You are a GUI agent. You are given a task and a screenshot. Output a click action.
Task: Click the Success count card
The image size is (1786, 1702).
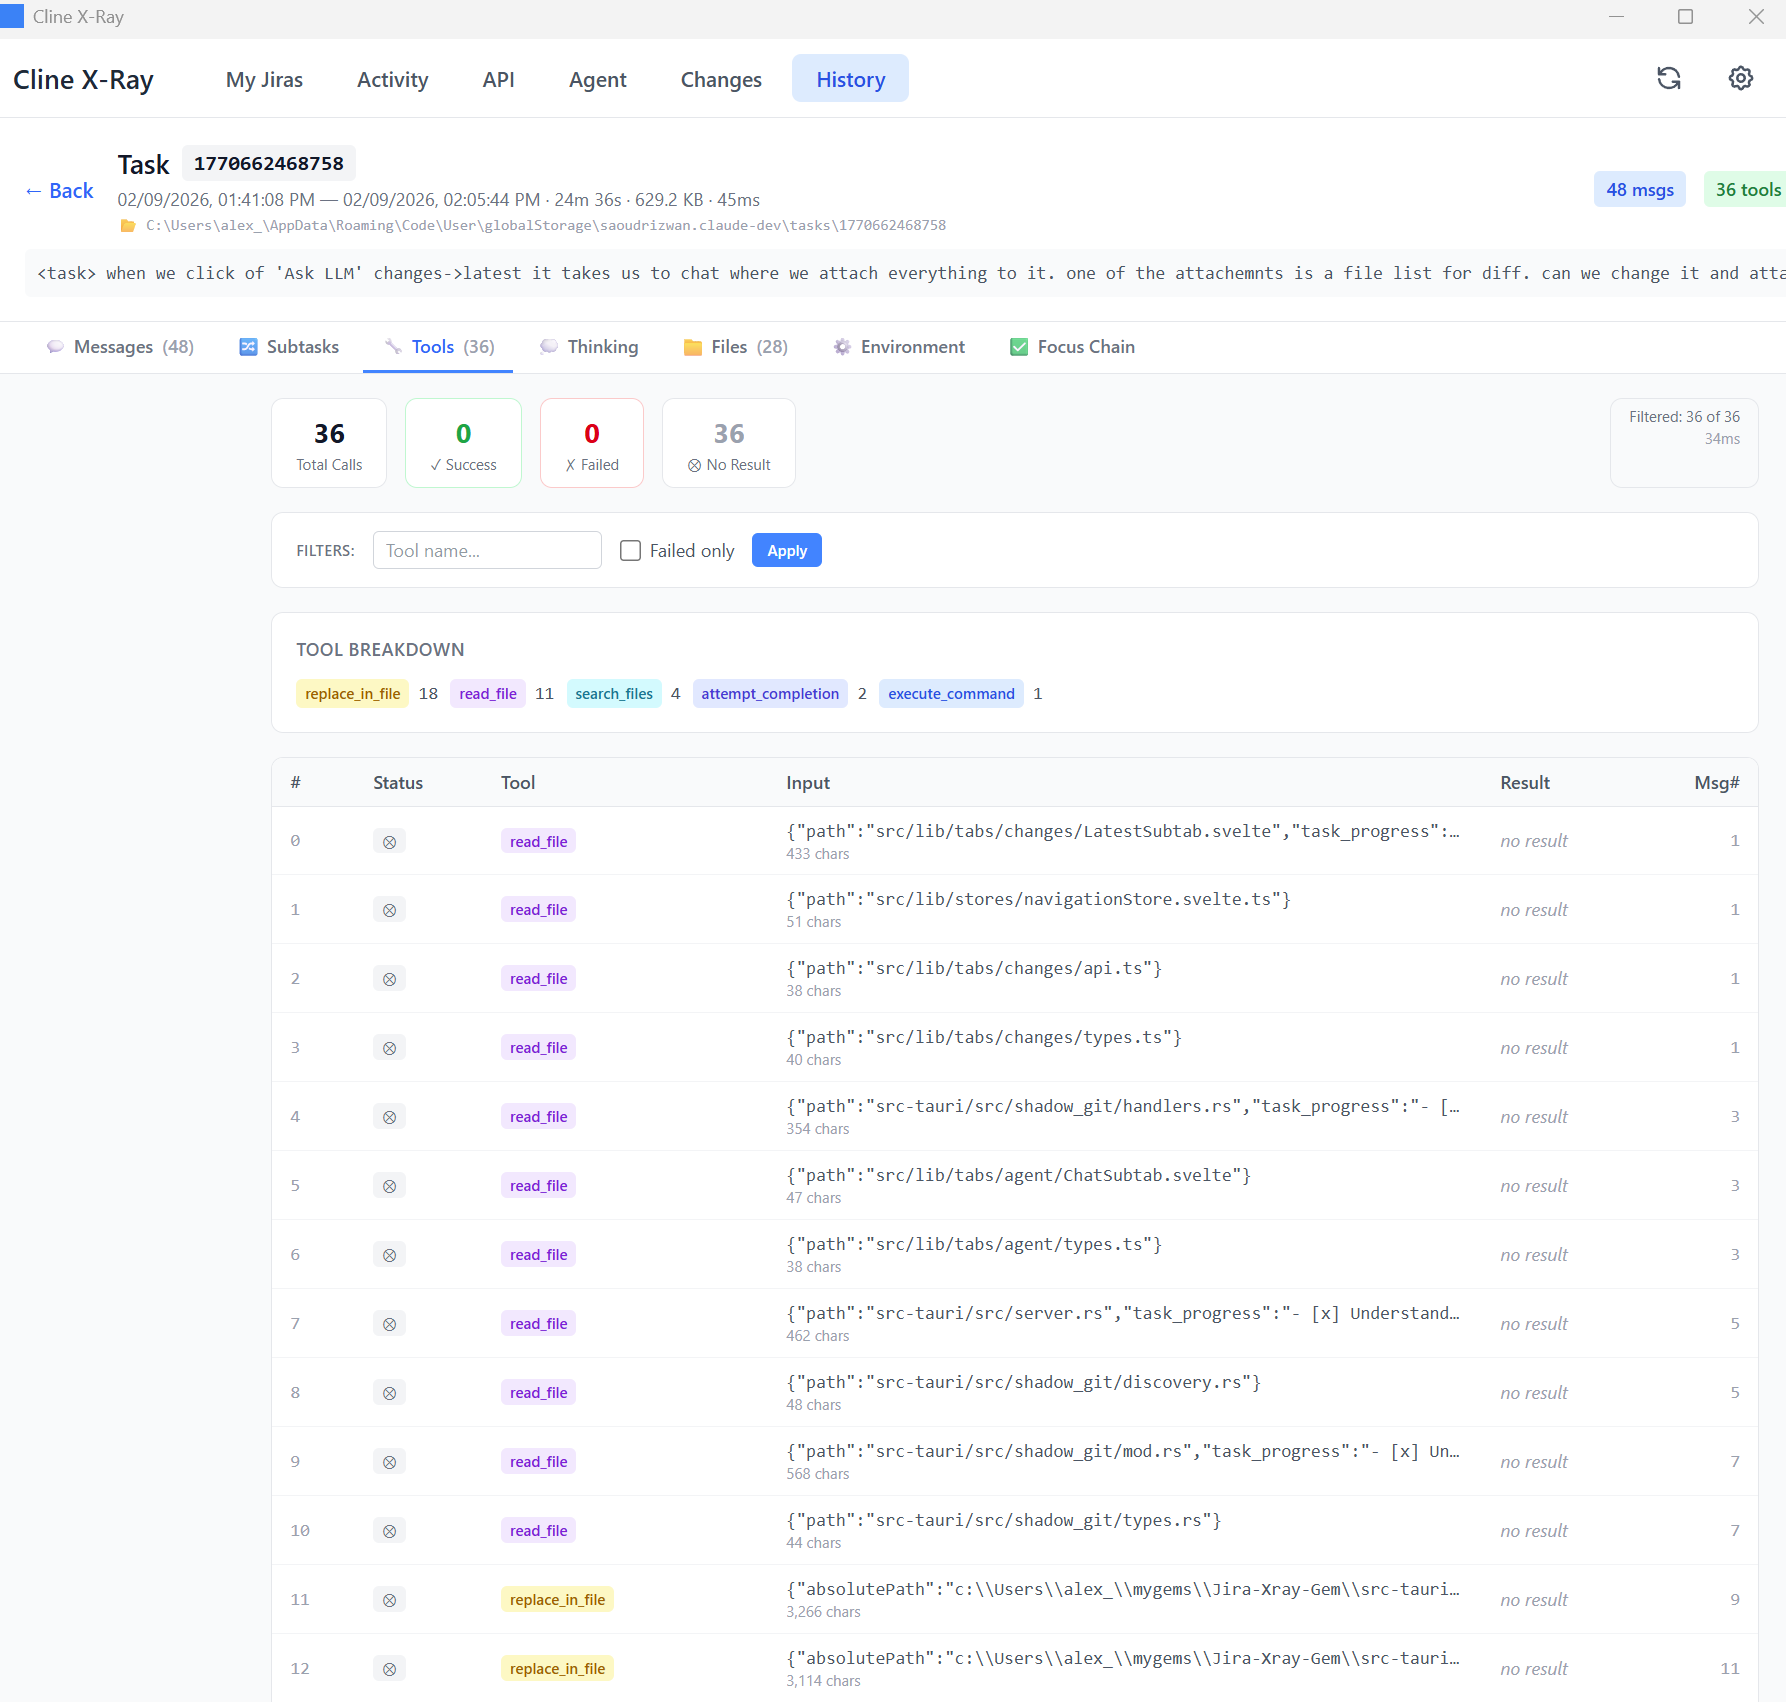(x=463, y=443)
